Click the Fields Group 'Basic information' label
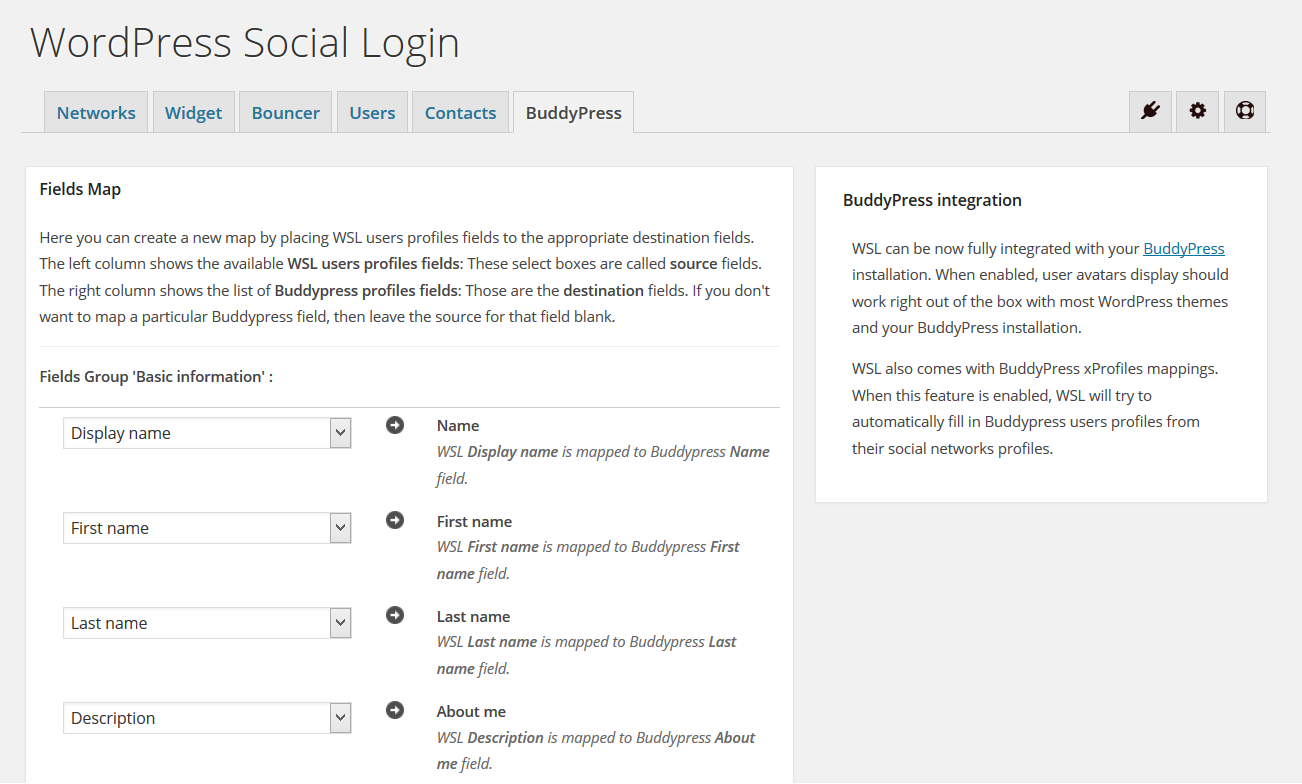Image resolution: width=1302 pixels, height=784 pixels. tap(156, 376)
